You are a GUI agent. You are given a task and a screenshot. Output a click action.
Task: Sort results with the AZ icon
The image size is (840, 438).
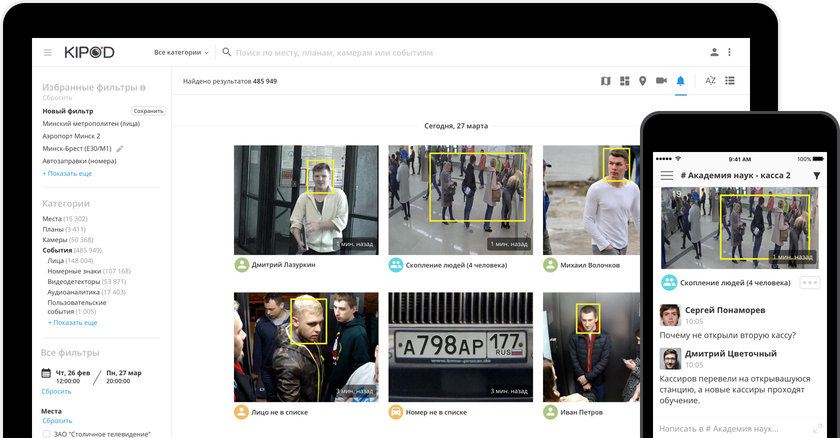710,81
